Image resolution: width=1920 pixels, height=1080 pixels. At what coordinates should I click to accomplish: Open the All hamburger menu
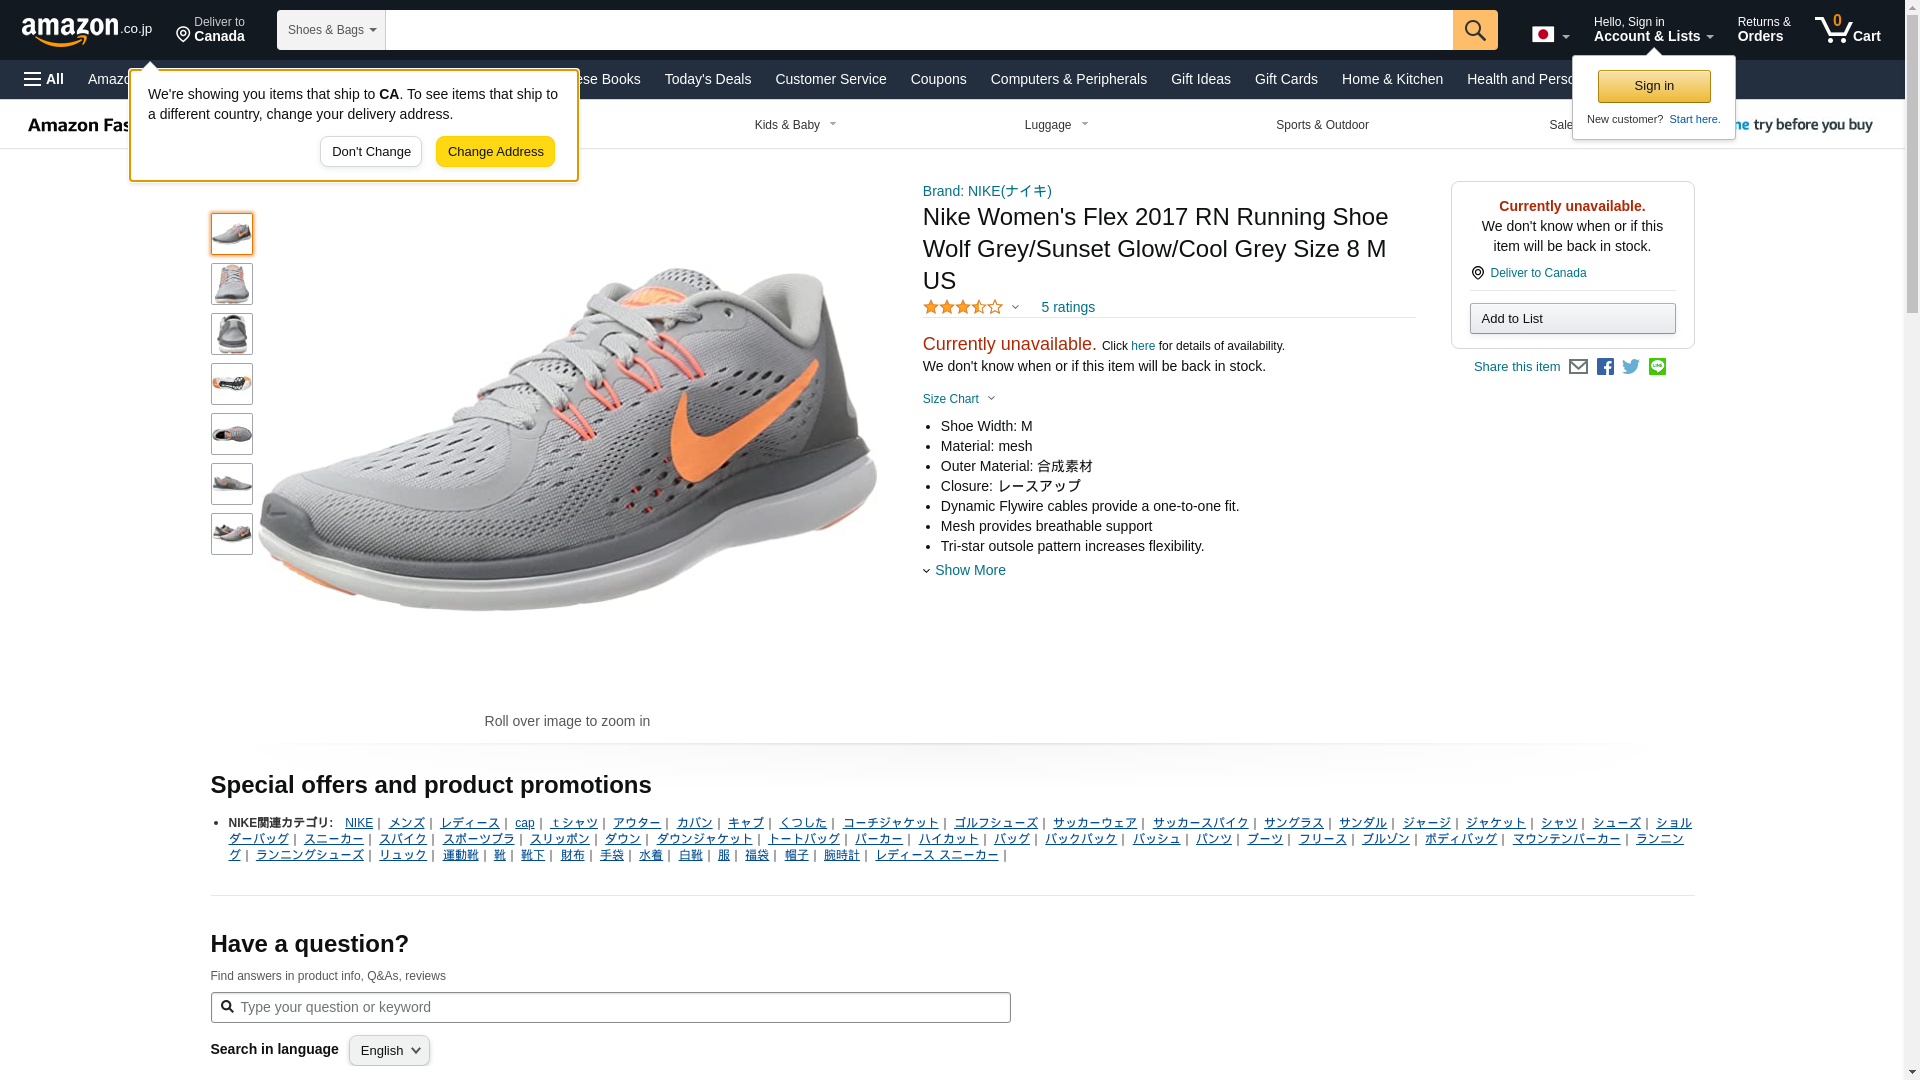44,79
